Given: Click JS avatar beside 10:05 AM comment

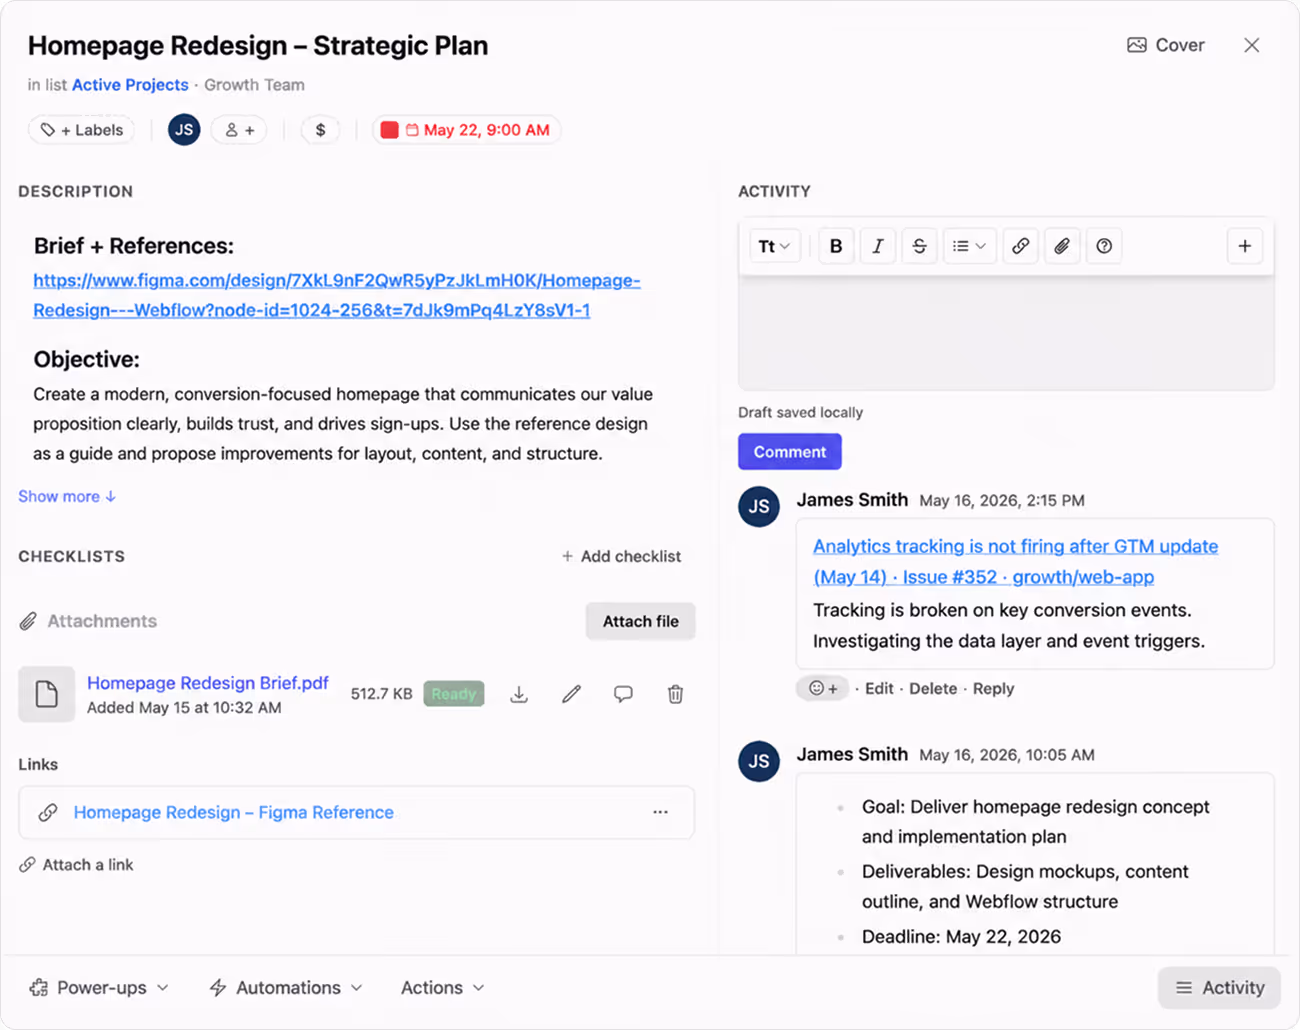Looking at the screenshot, I should point(759,762).
